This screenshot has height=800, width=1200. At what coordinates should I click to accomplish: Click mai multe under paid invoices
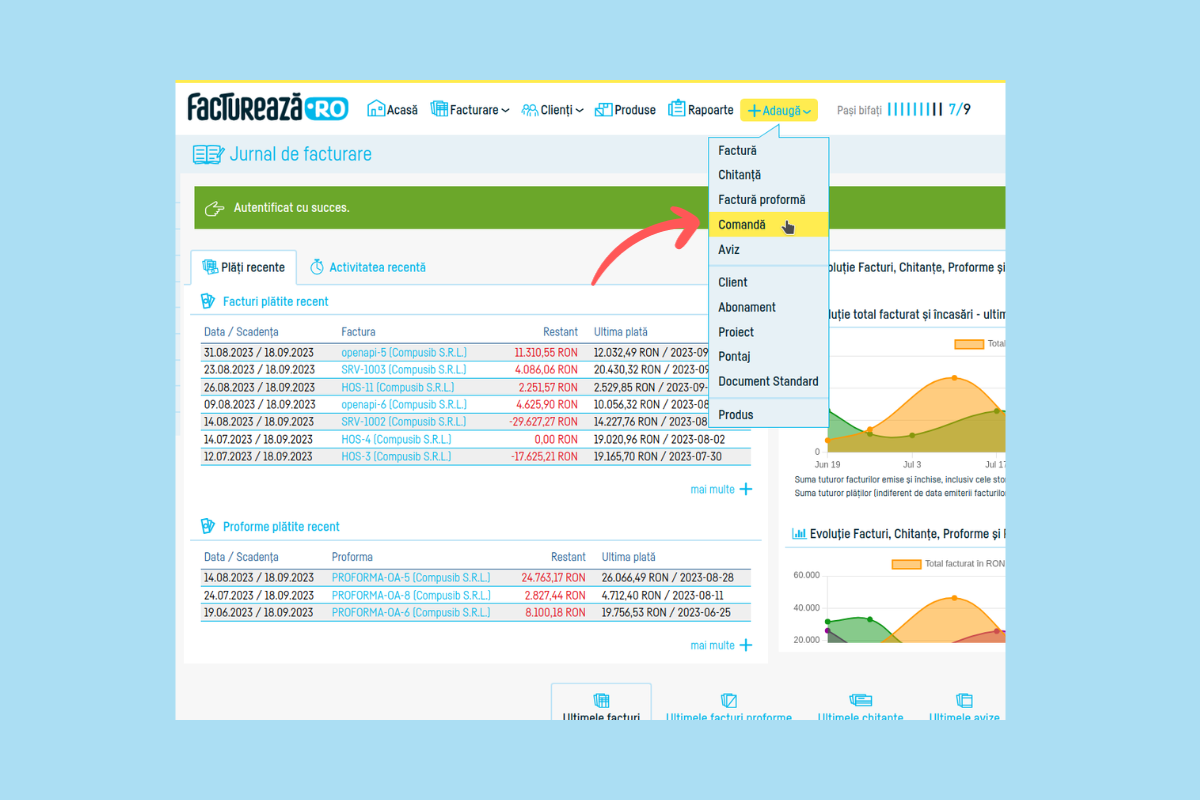tap(720, 489)
